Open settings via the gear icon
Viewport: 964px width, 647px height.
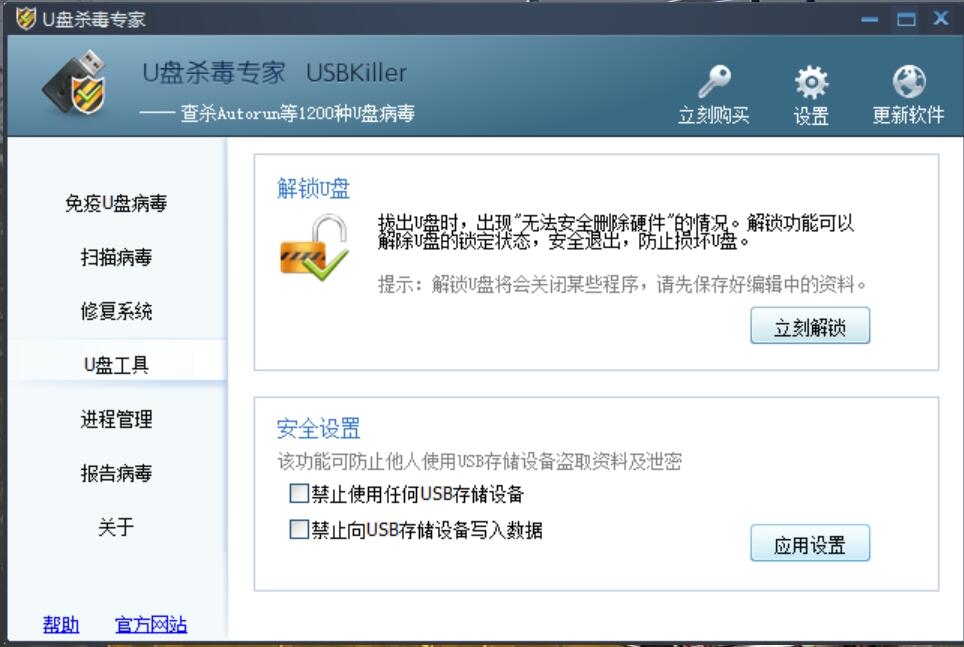(x=811, y=82)
